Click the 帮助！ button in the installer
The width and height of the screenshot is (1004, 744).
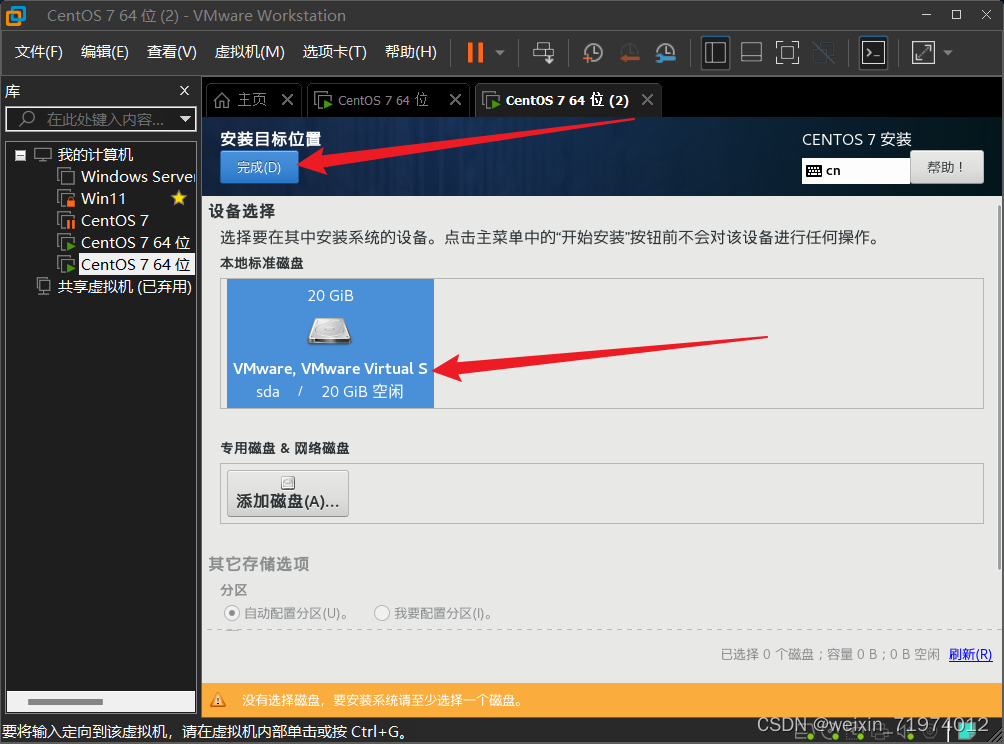click(946, 167)
